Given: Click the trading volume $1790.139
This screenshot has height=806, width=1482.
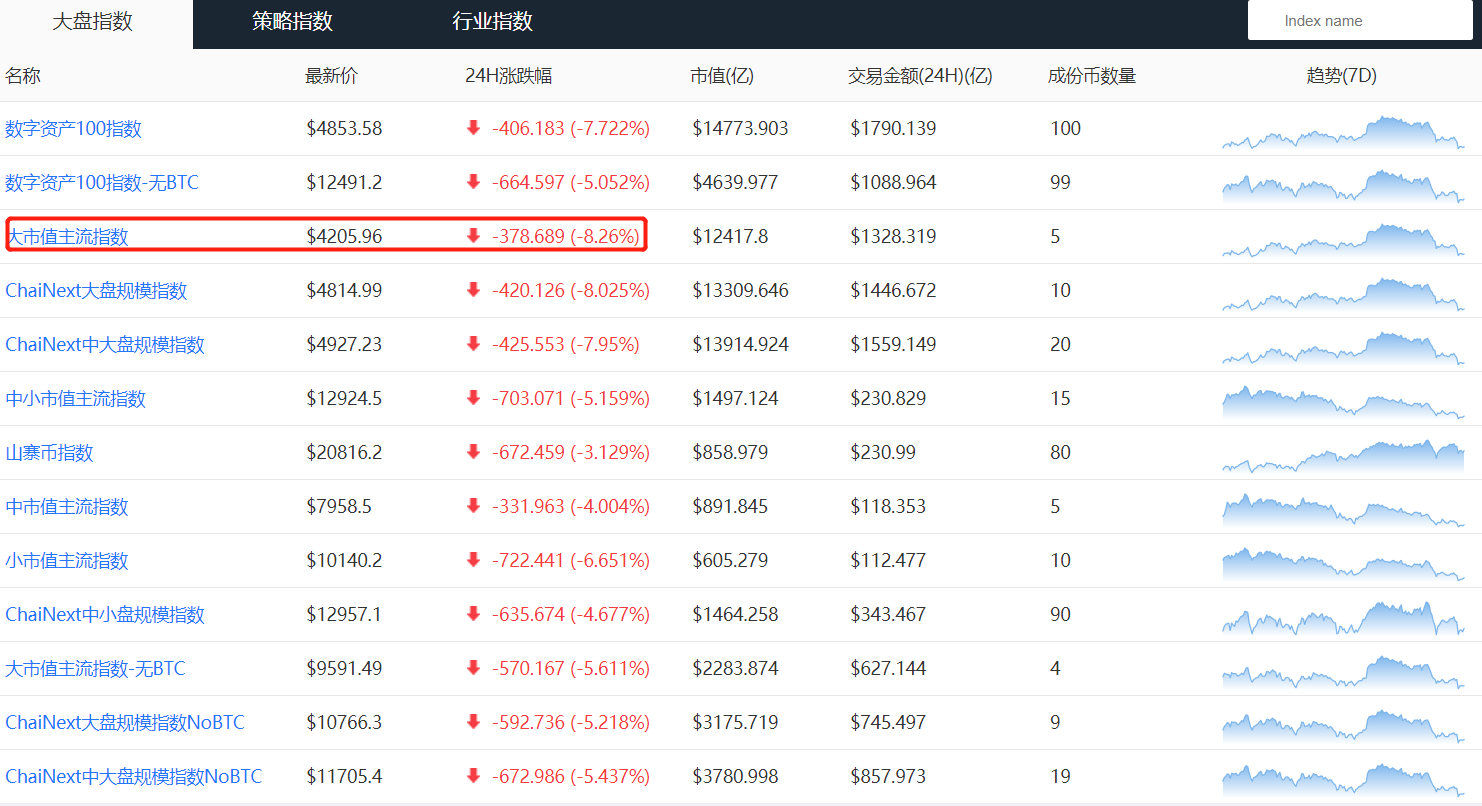Looking at the screenshot, I should point(893,128).
